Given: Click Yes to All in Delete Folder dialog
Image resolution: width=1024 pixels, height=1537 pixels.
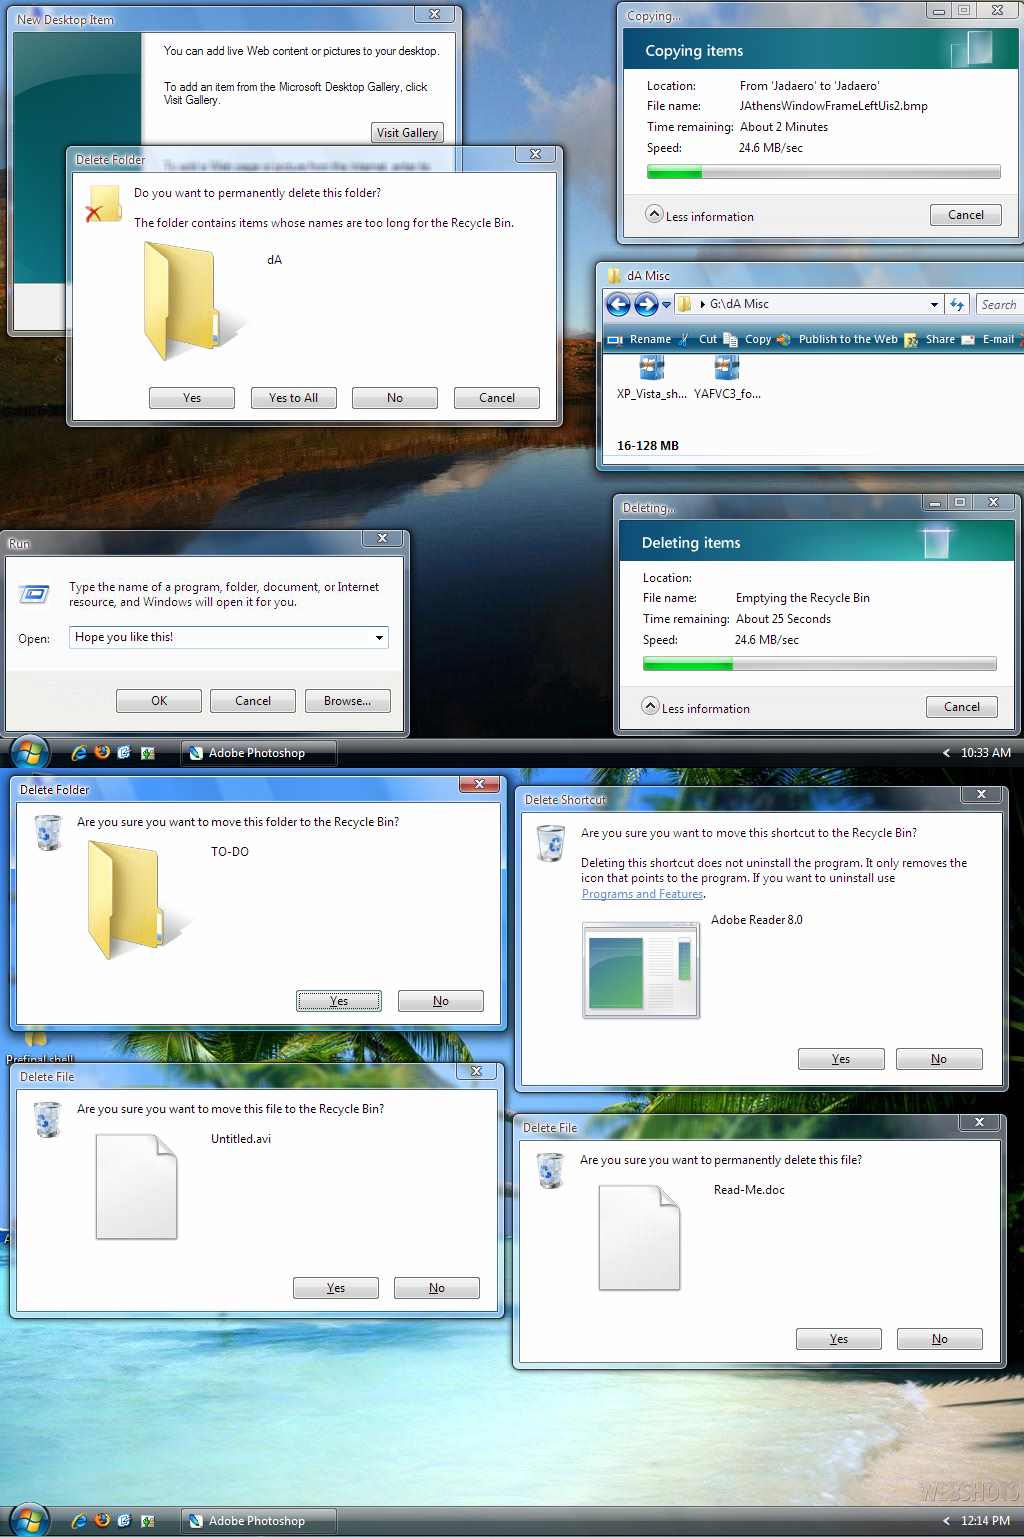Looking at the screenshot, I should (293, 397).
